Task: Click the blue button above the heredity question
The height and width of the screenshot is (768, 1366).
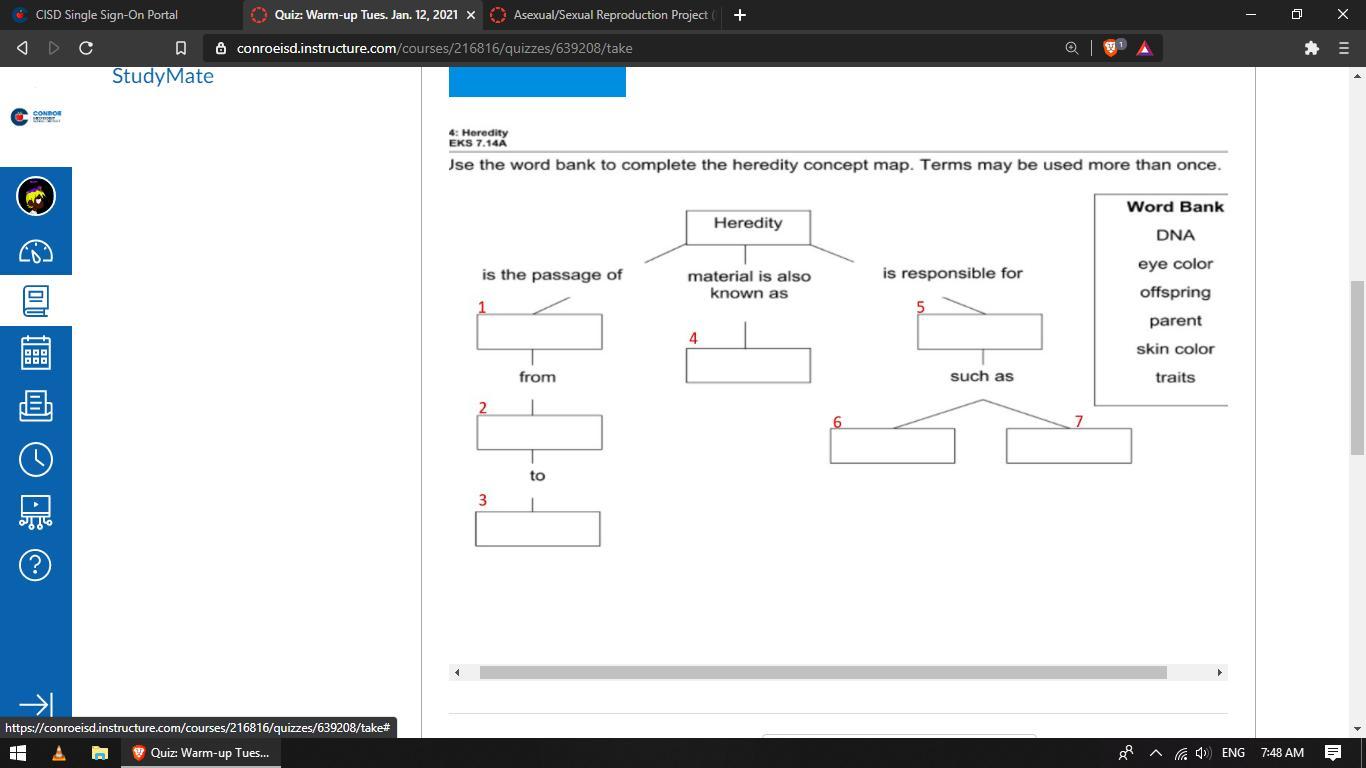Action: tap(537, 82)
